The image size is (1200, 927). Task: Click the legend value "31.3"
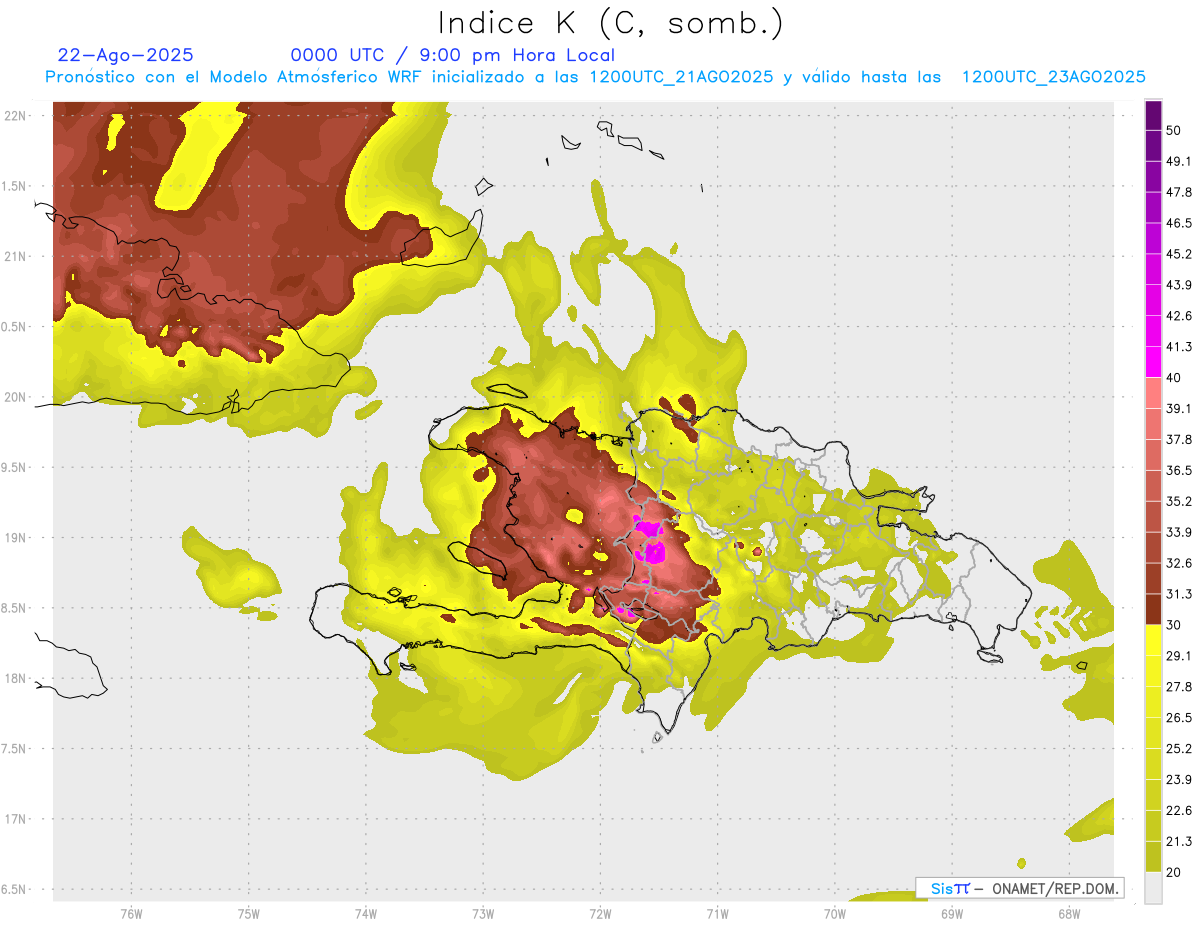(1178, 594)
